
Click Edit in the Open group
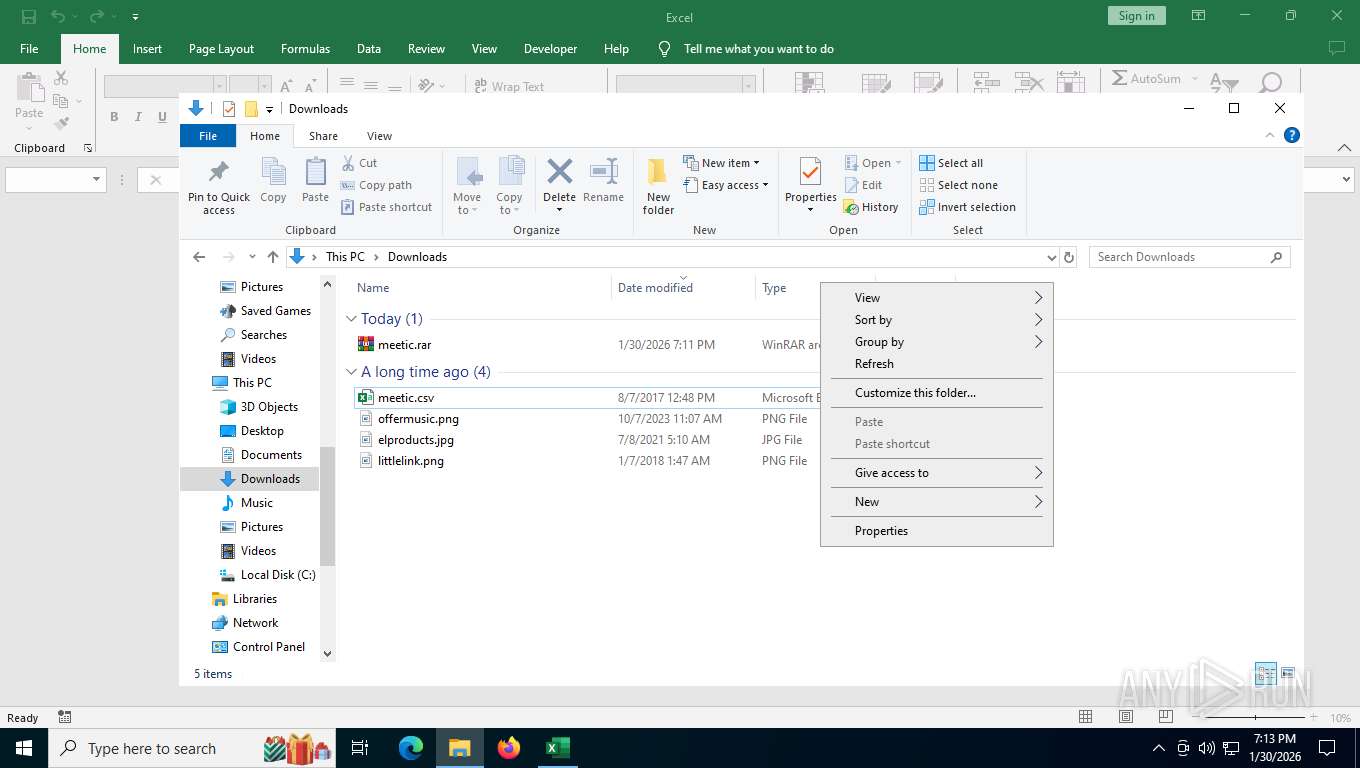(863, 185)
